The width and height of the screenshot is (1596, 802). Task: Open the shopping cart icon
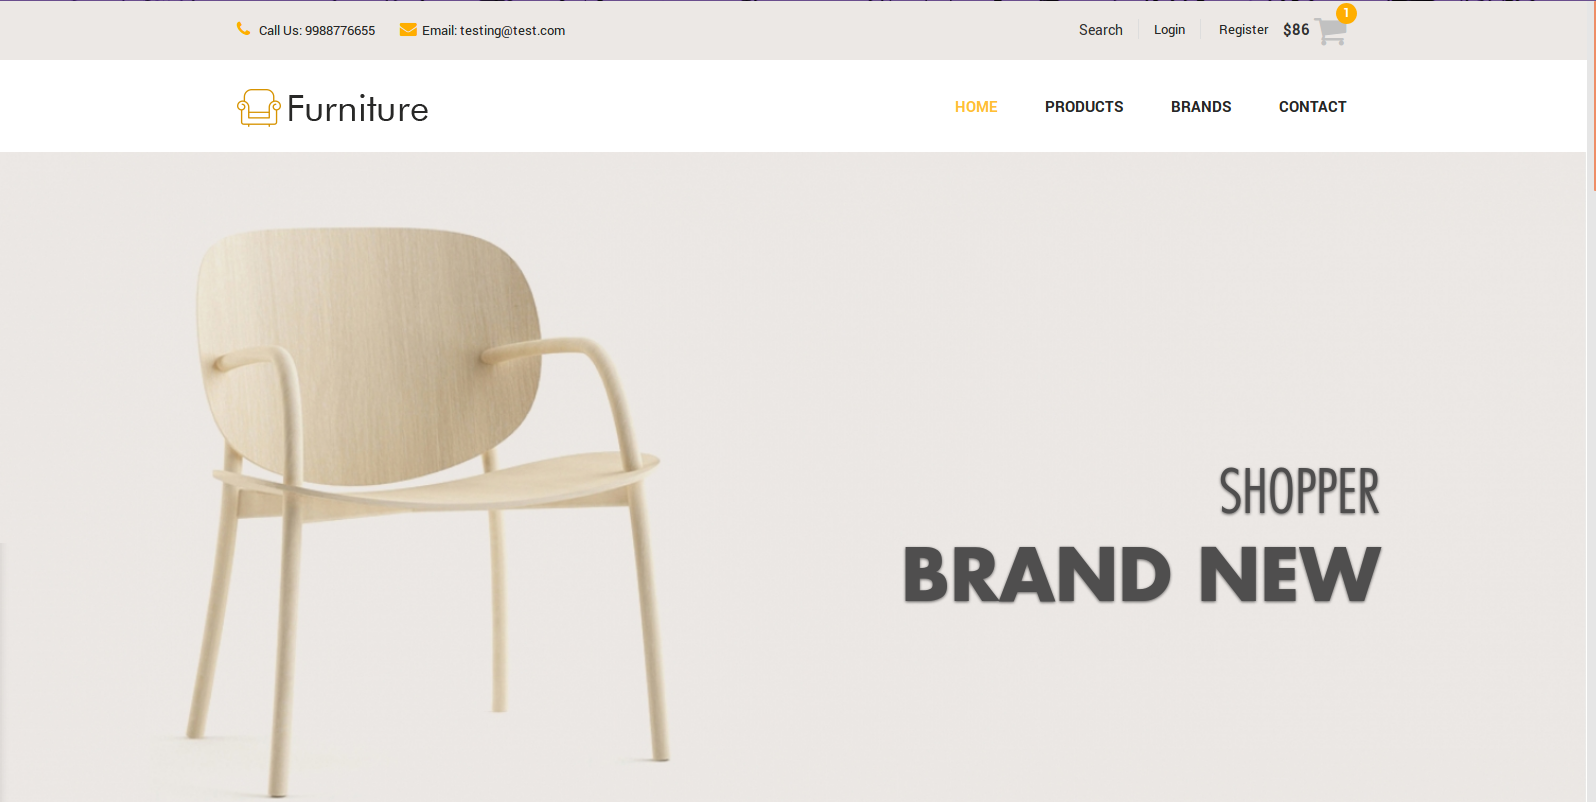pos(1330,31)
